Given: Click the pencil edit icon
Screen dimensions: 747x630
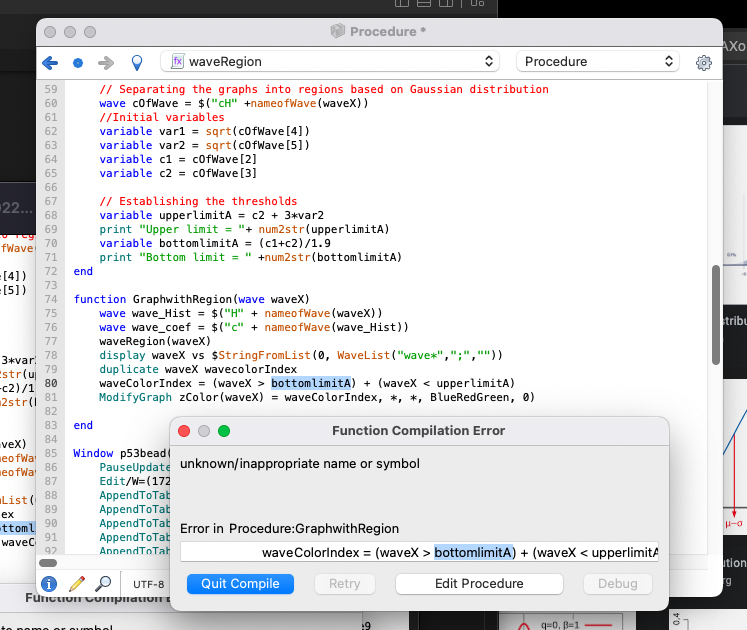Looking at the screenshot, I should coord(77,584).
